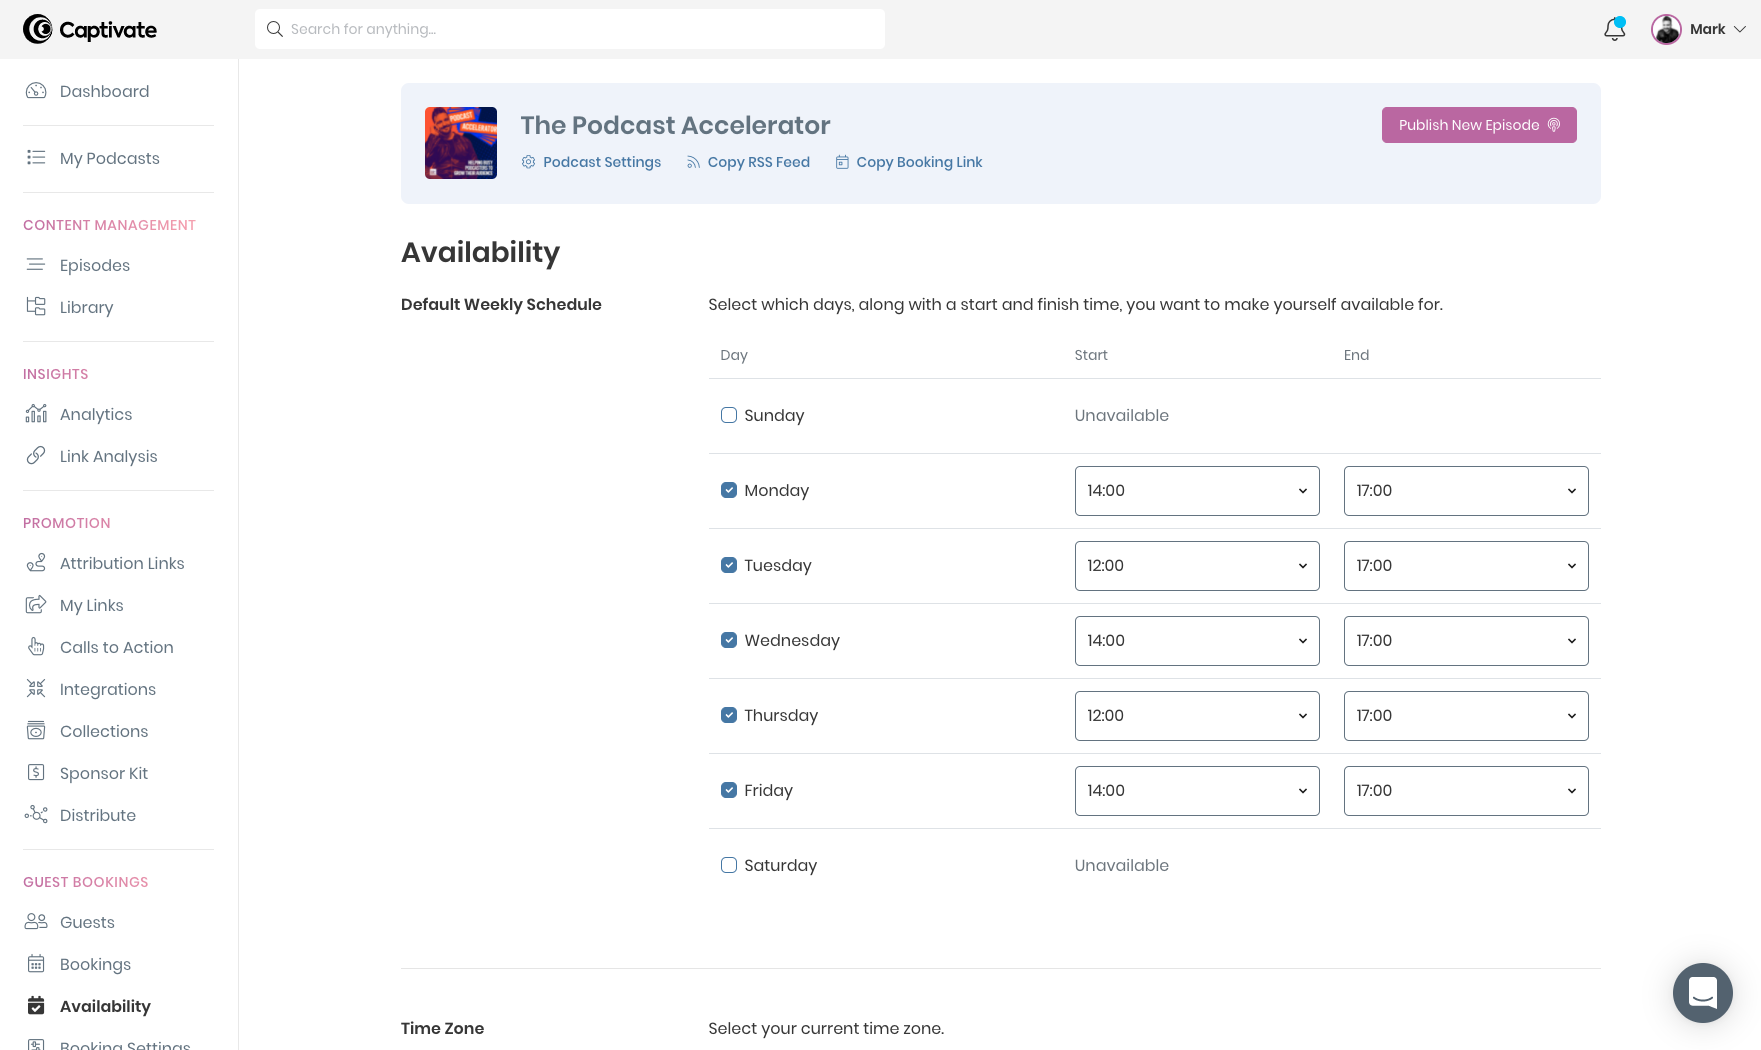
Task: Click Publish New Episode
Action: tap(1478, 124)
